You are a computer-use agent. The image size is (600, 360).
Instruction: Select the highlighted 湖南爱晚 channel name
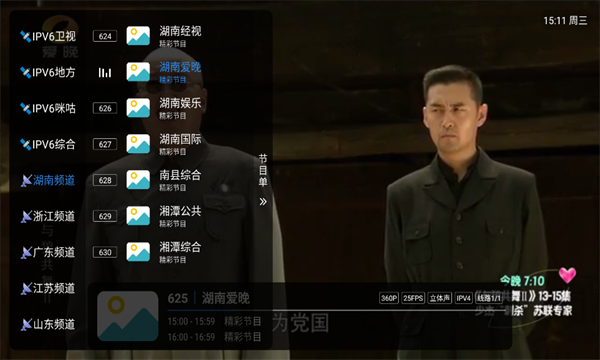pyautogui.click(x=180, y=67)
